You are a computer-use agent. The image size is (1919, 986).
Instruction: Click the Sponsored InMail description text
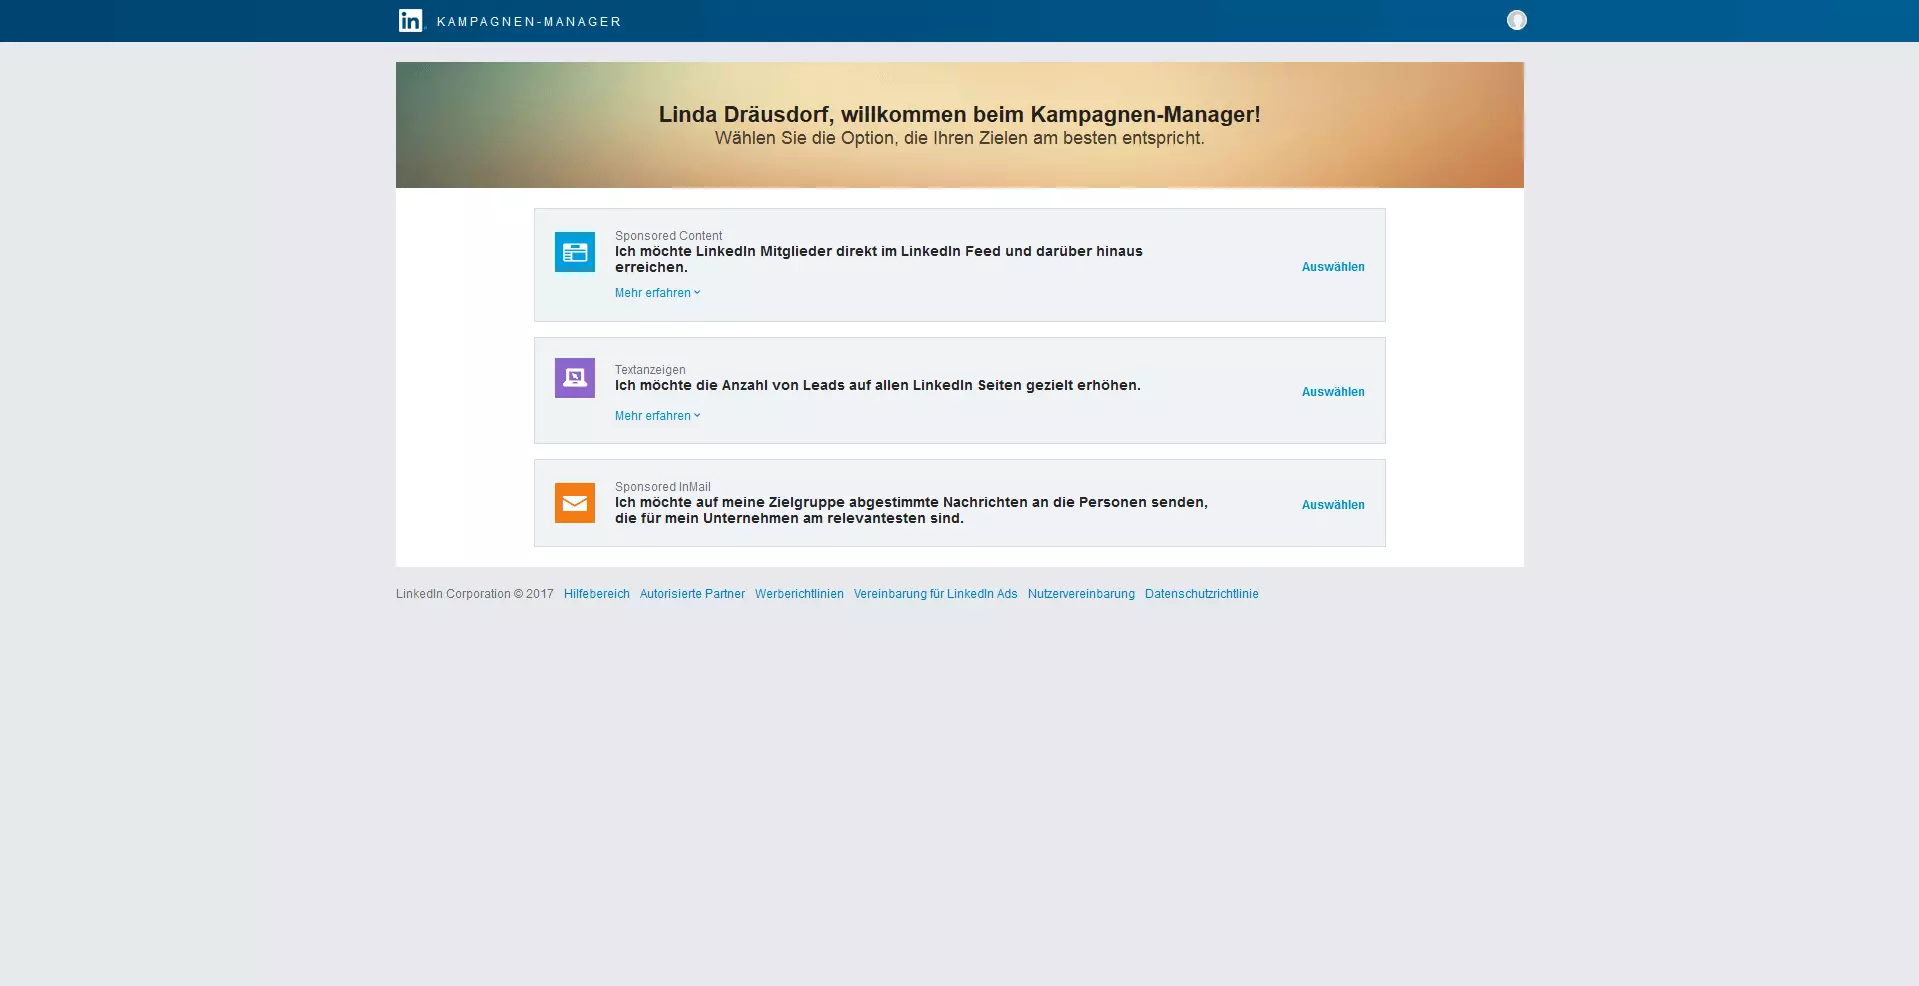click(x=910, y=510)
